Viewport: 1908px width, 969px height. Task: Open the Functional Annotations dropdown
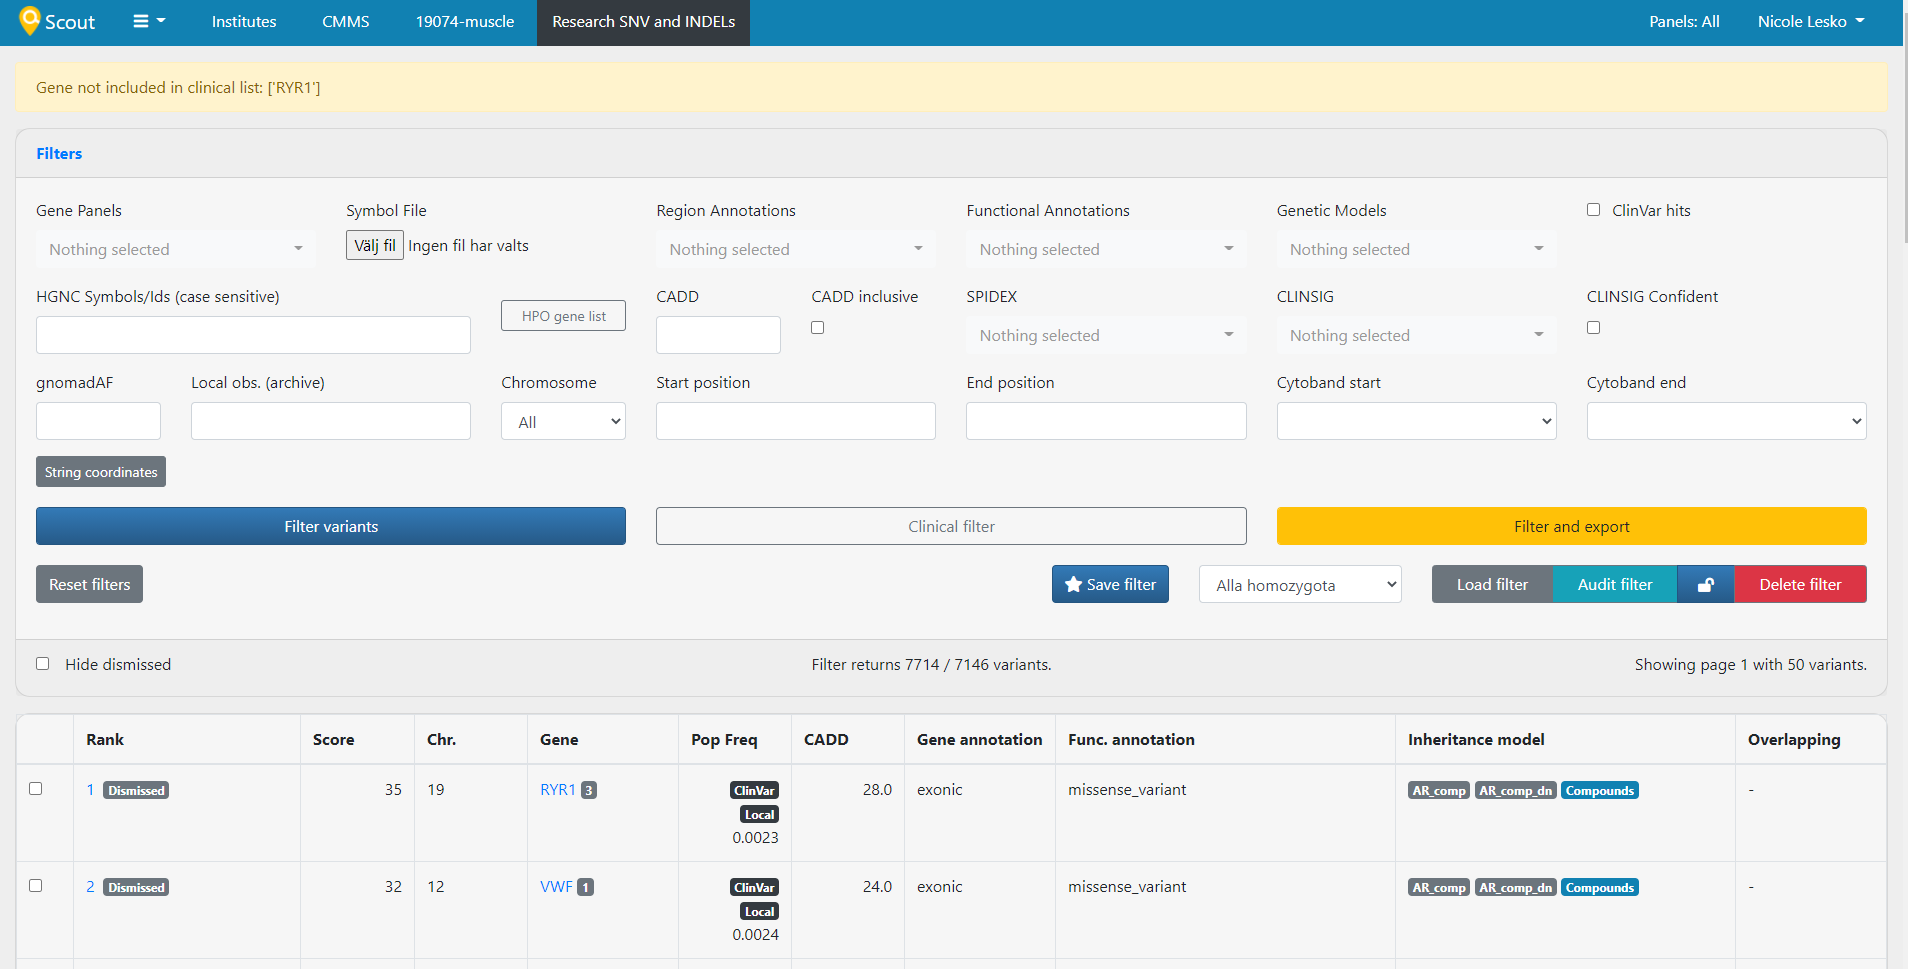(x=1106, y=249)
